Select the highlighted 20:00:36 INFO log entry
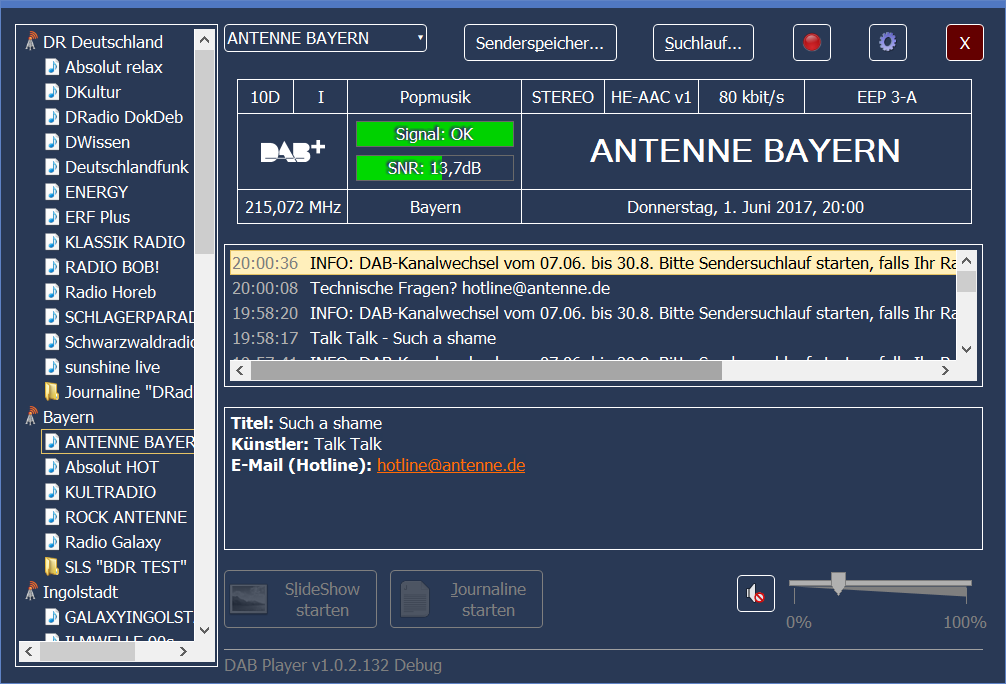The image size is (1006, 684). click(592, 263)
